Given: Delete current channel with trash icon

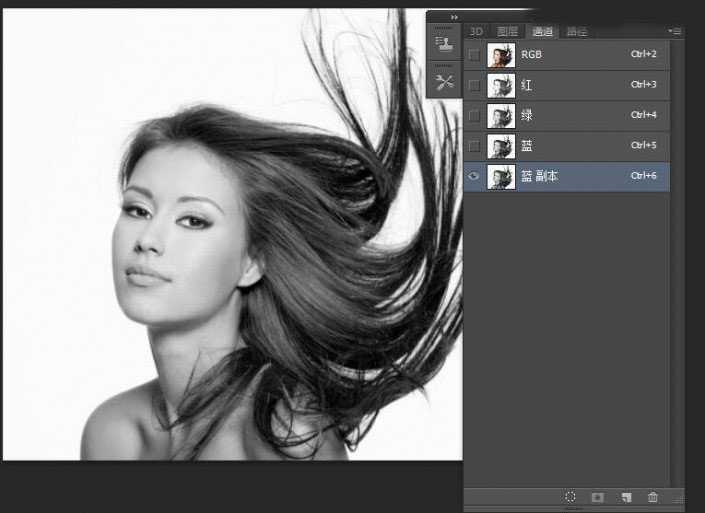Looking at the screenshot, I should pos(653,496).
